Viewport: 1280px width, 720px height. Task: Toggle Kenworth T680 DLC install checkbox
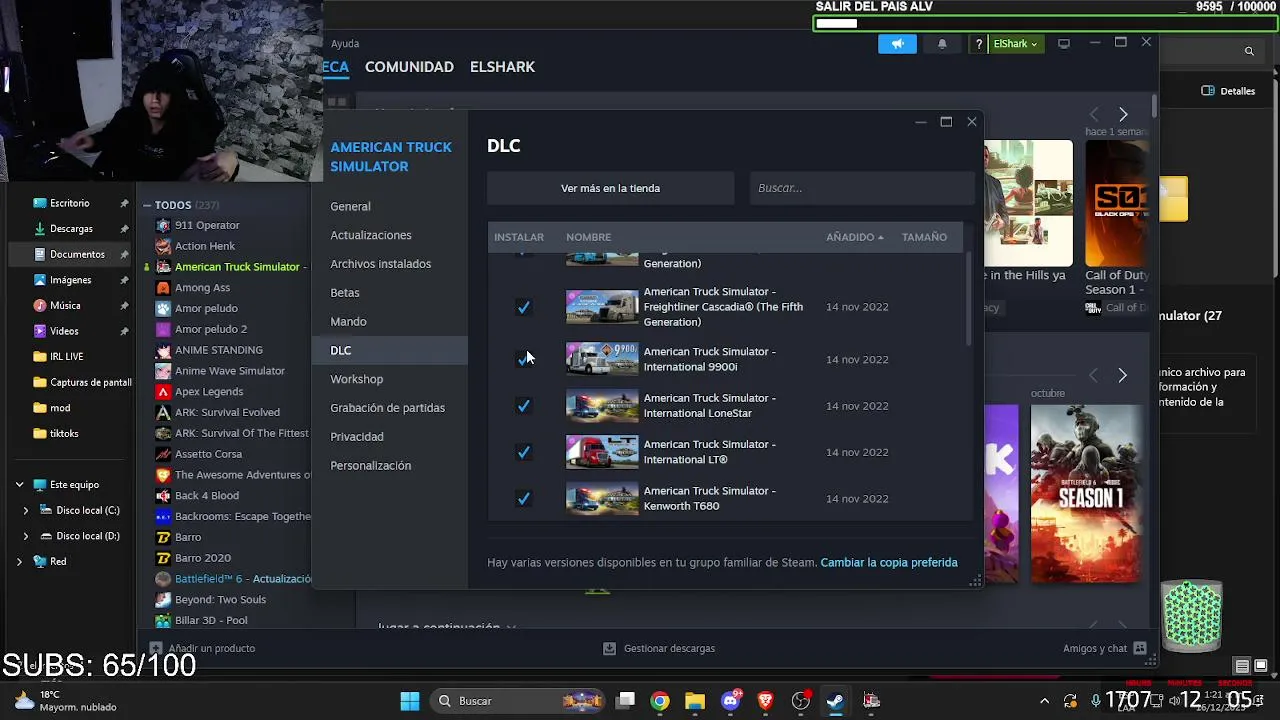tap(523, 498)
